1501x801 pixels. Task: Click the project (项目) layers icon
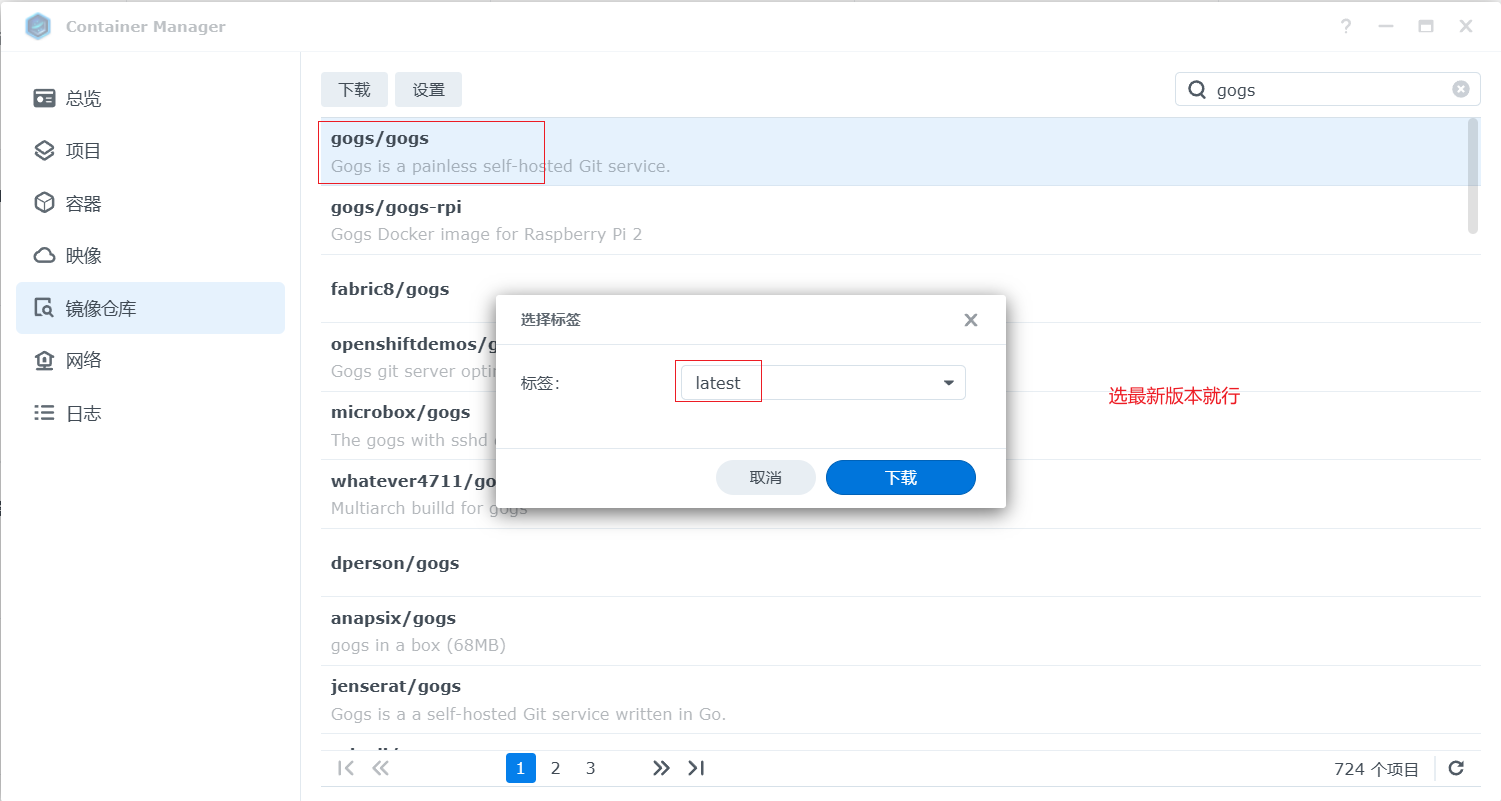tap(44, 151)
